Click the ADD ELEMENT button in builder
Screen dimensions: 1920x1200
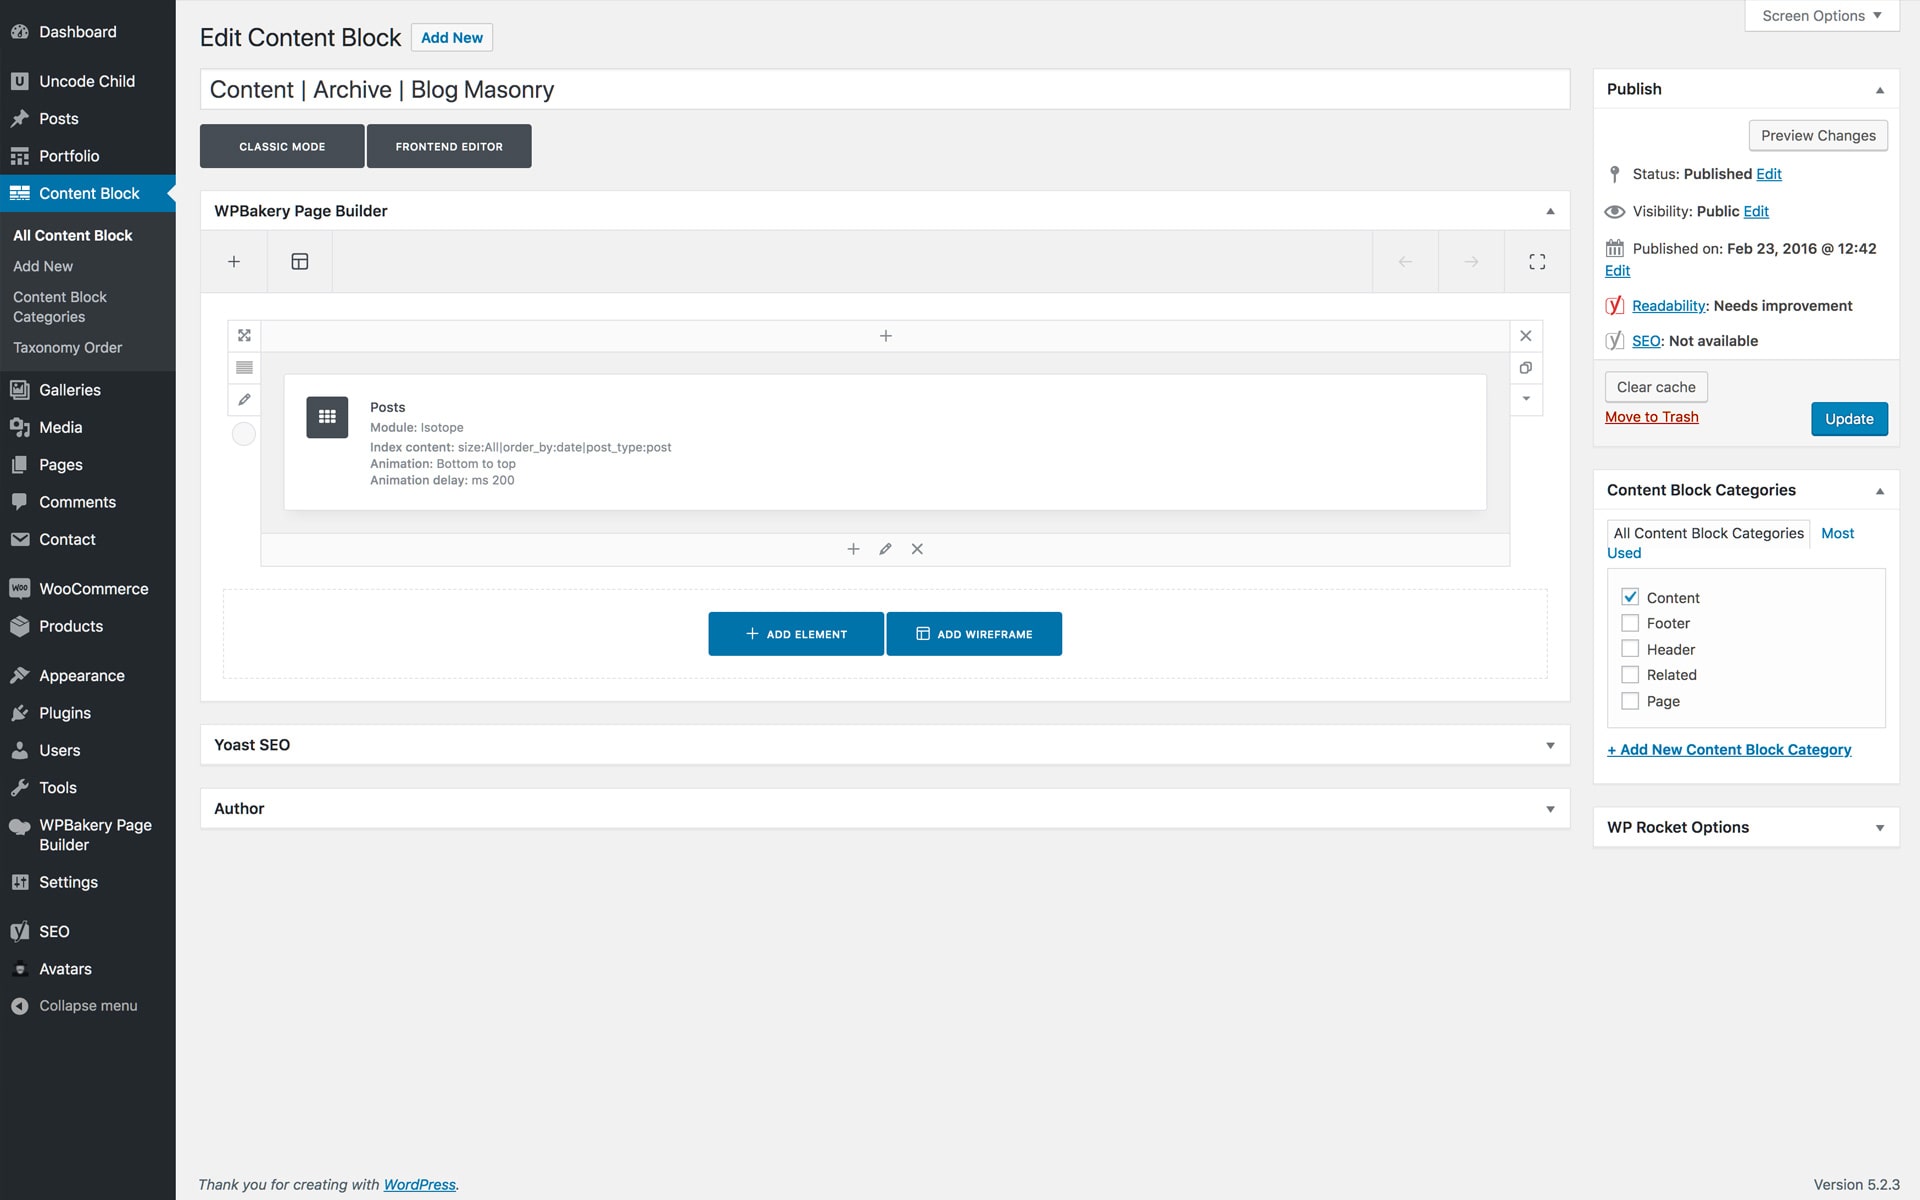tap(795, 633)
